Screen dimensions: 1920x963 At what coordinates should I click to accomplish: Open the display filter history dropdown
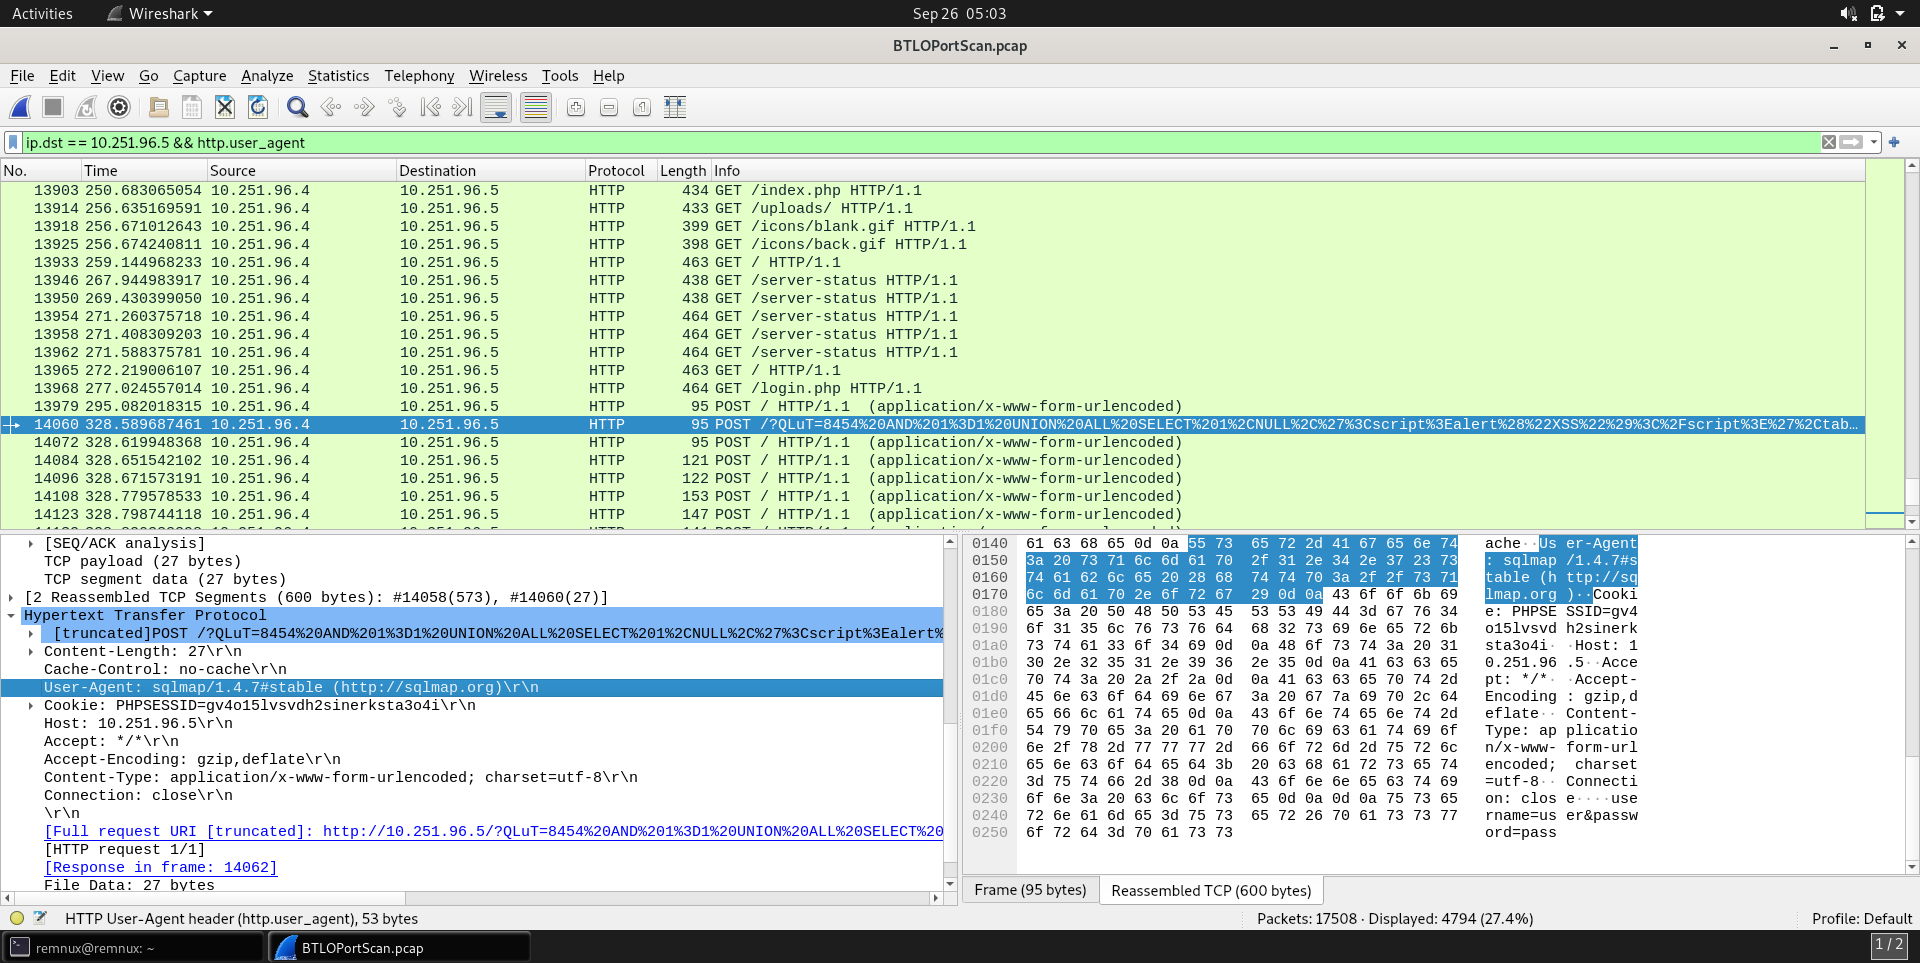(1874, 143)
